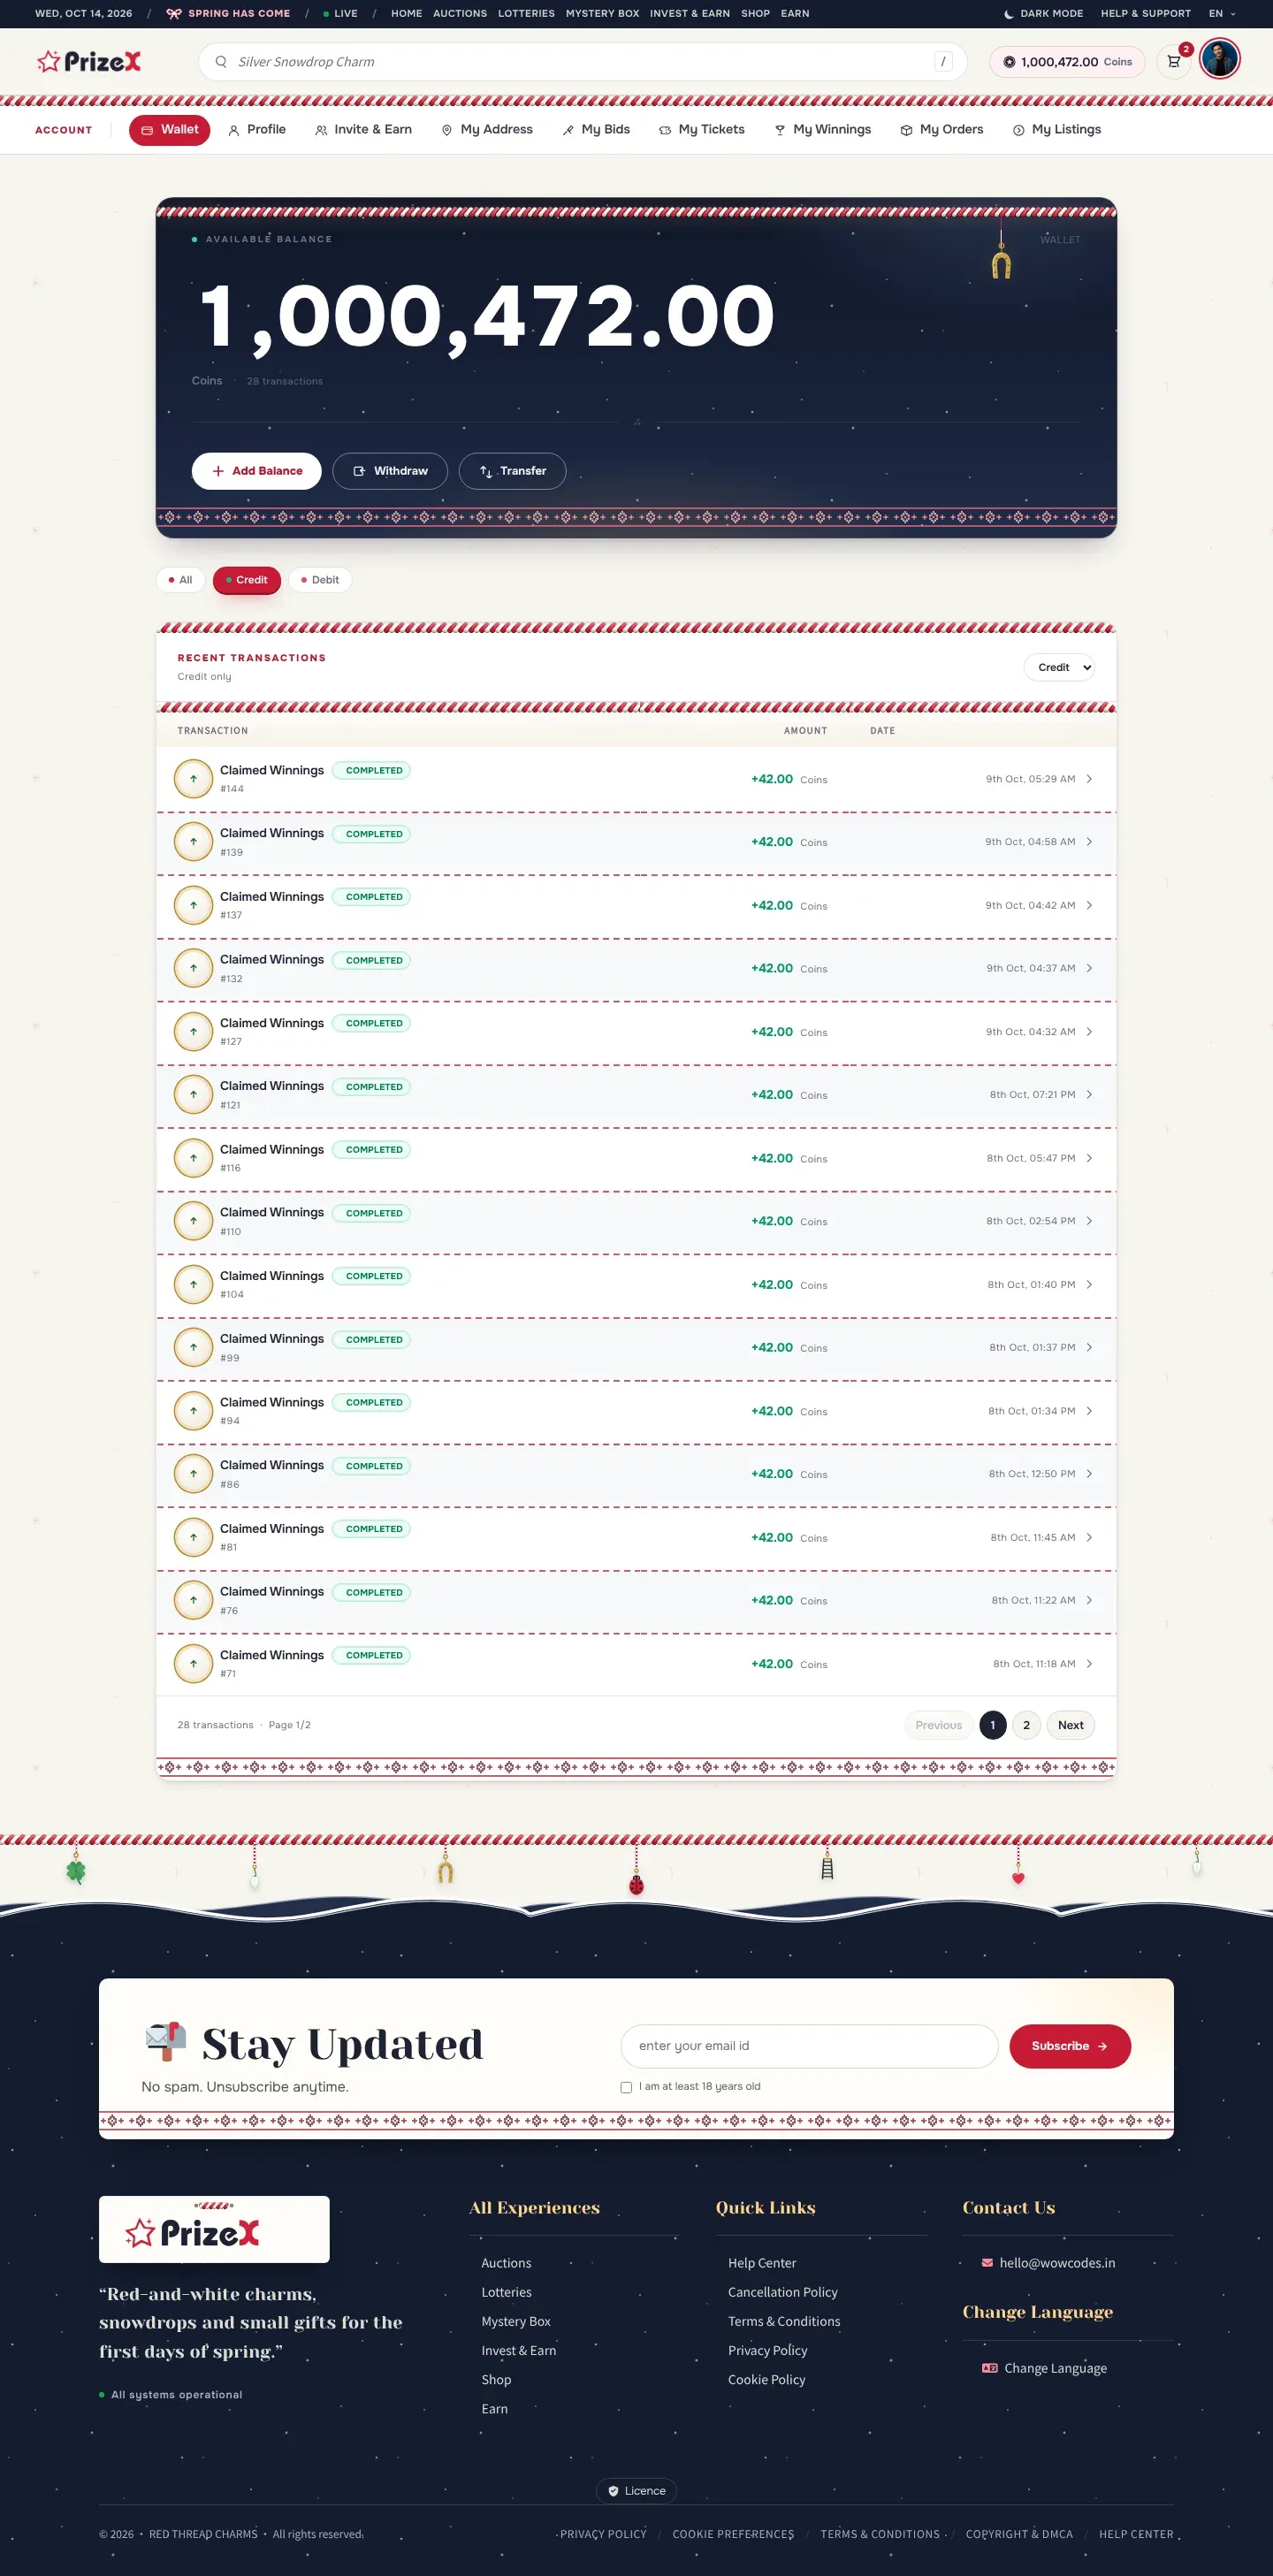Open the Profile account tab

coord(257,130)
